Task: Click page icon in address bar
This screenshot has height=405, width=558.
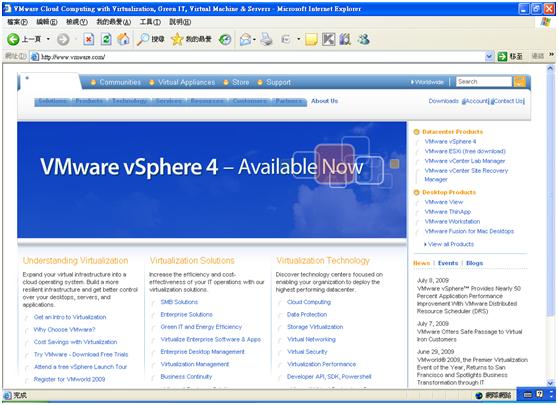Action: tap(35, 57)
